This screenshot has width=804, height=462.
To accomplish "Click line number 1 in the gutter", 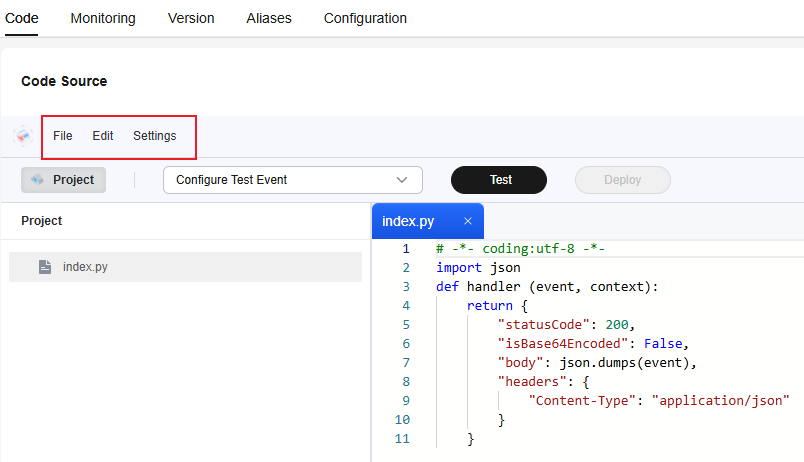I will click(406, 249).
